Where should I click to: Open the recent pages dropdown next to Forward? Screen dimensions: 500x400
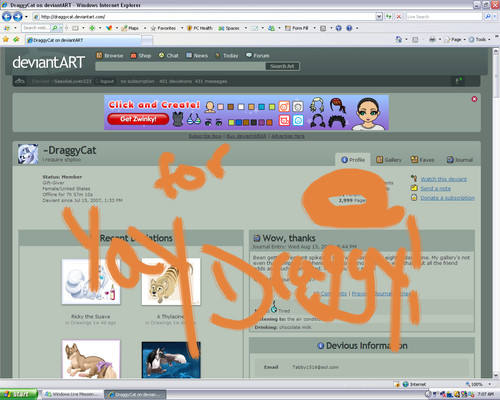pos(26,17)
